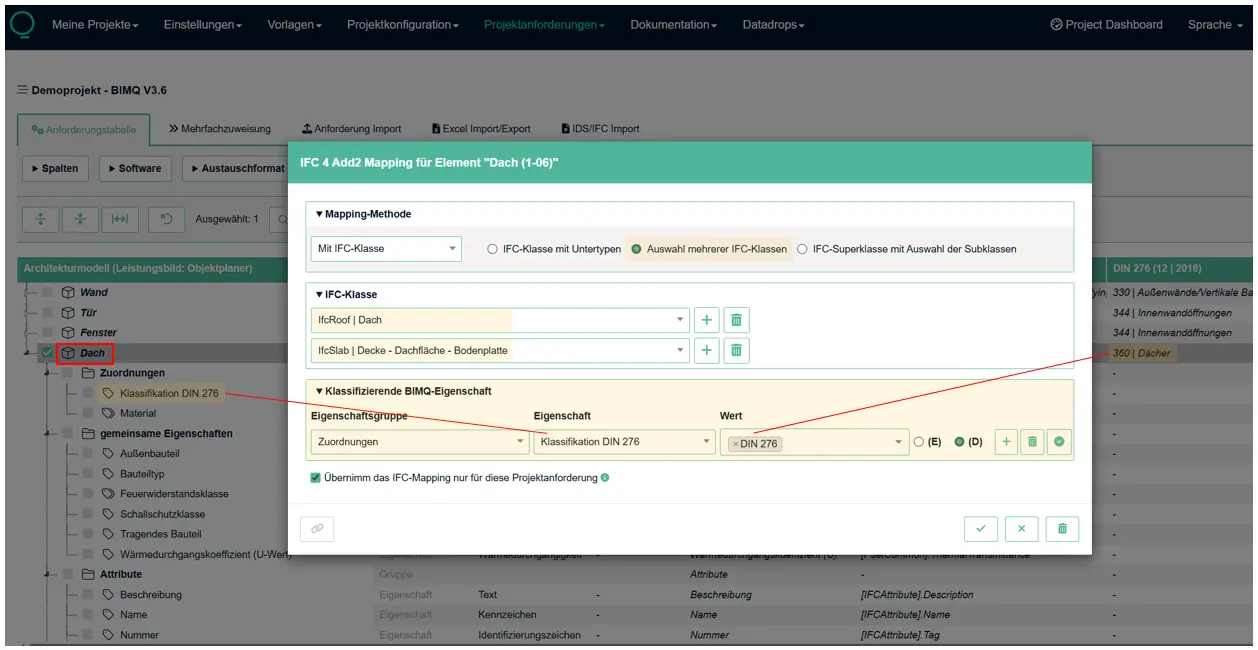Image resolution: width=1258 pixels, height=650 pixels.
Task: Add another IFC class after IfcRoof row
Action: point(707,320)
